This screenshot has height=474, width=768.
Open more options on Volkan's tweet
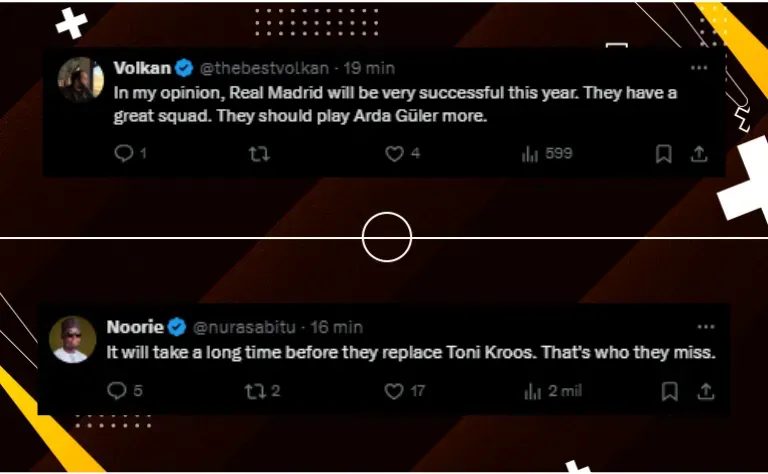pos(698,68)
